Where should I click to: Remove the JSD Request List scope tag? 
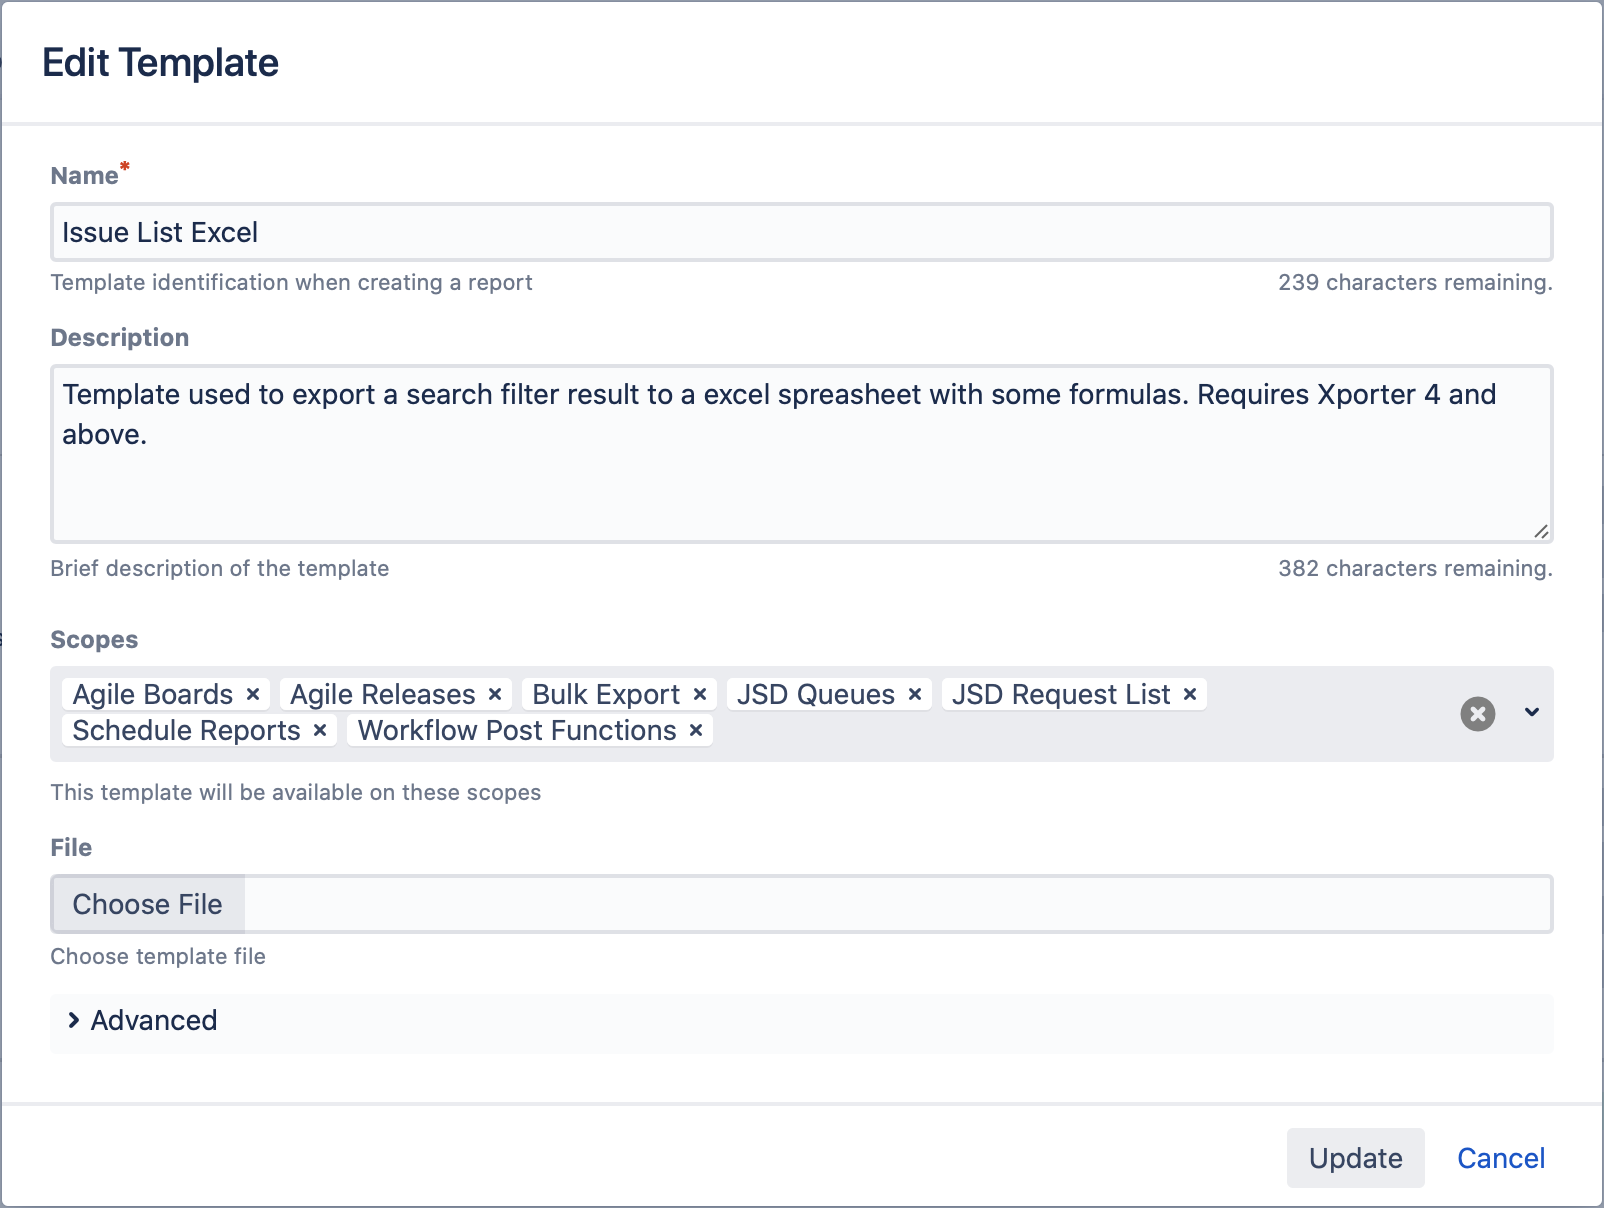coord(1190,694)
